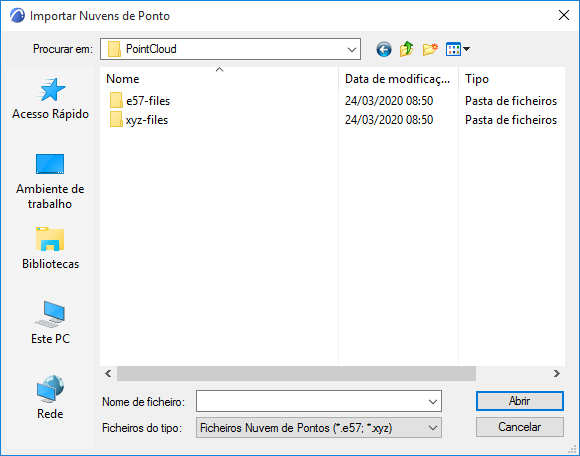Open the Ficheiros do tipo filter dropdown

coord(319,428)
